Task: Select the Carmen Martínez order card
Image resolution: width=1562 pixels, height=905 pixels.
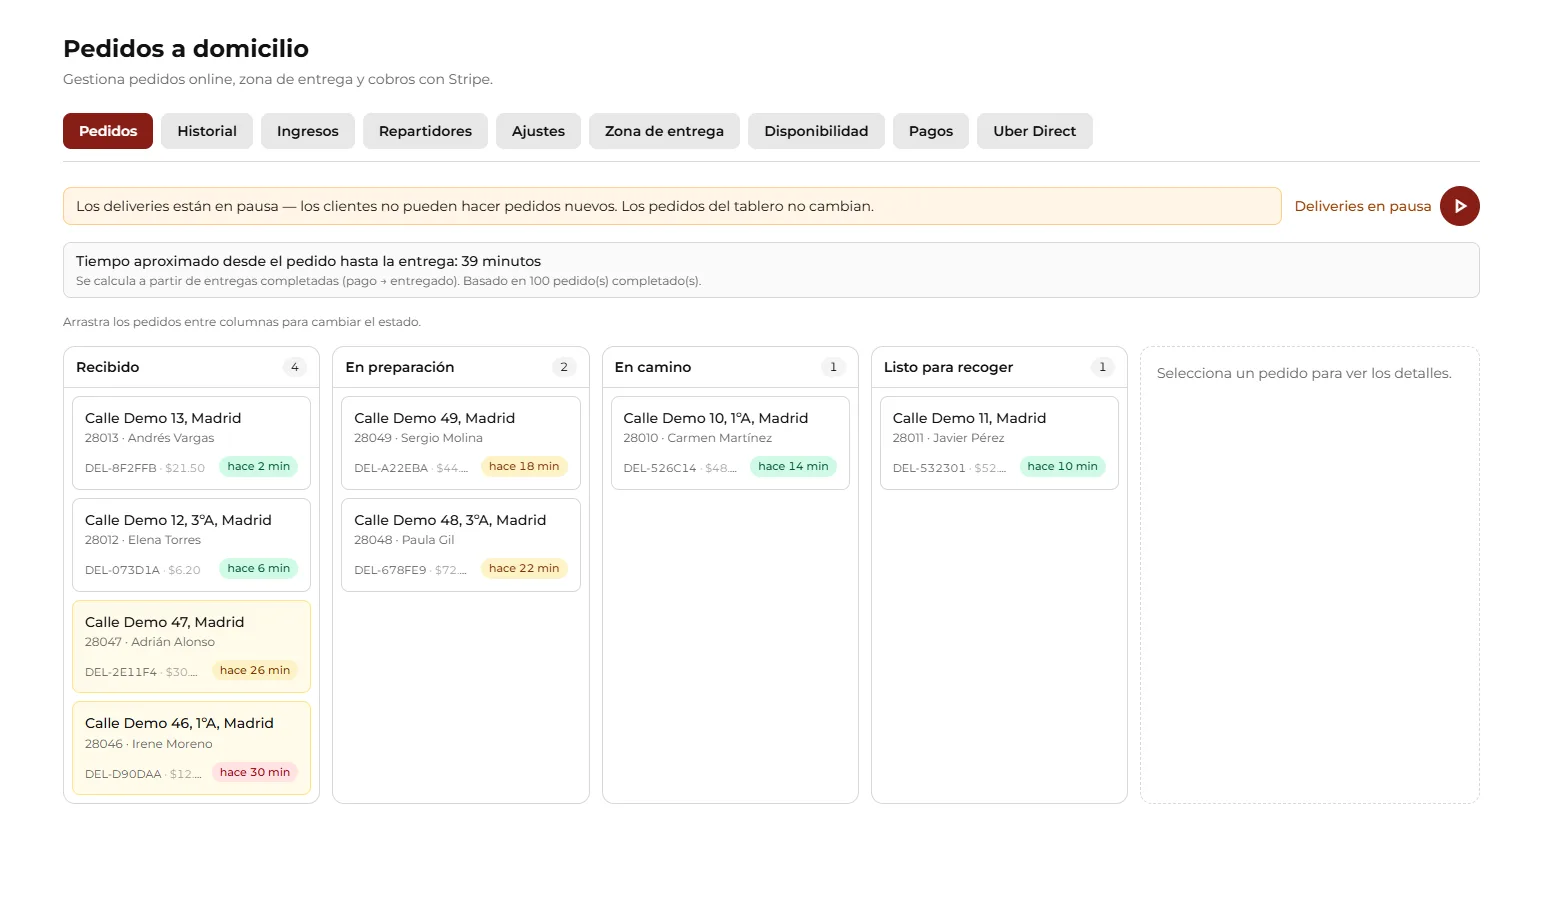Action: click(x=730, y=443)
